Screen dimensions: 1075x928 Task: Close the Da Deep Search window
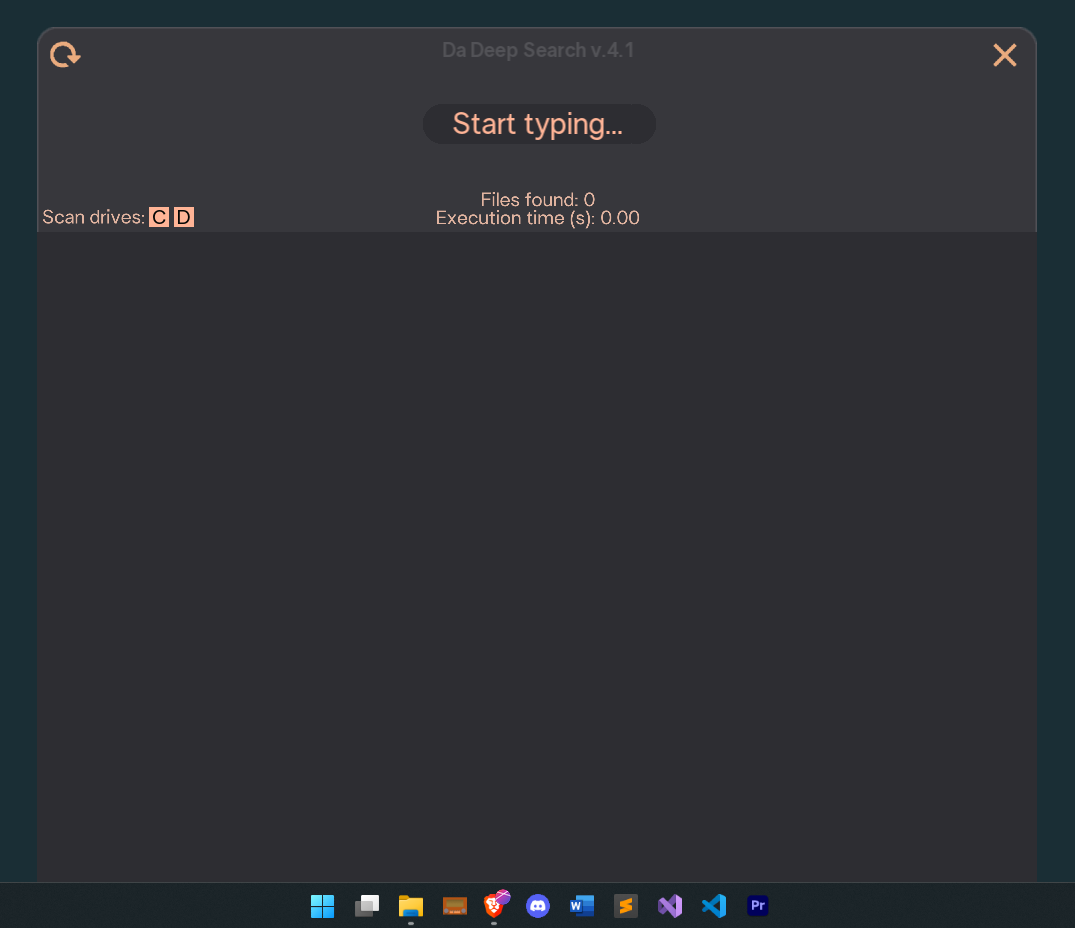[x=1004, y=55]
